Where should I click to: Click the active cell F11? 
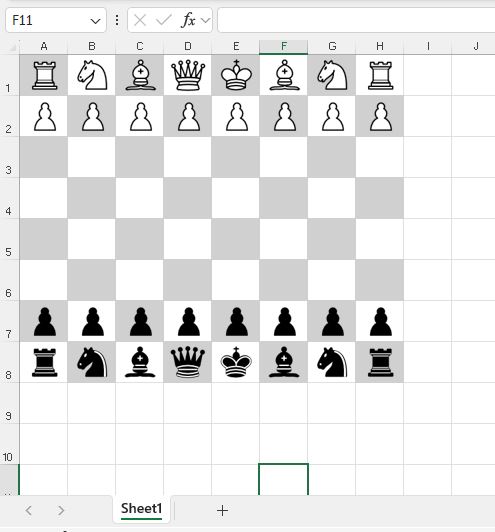tap(284, 479)
